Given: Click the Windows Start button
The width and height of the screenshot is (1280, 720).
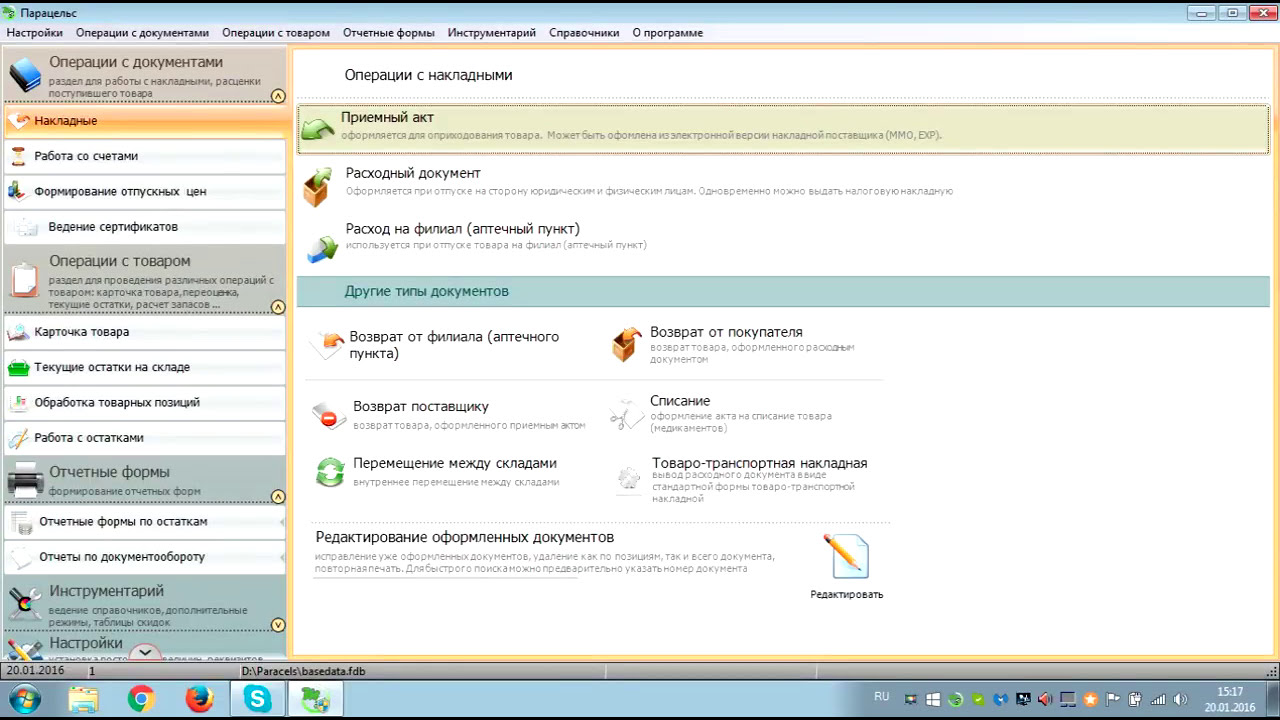Looking at the screenshot, I should coord(24,700).
